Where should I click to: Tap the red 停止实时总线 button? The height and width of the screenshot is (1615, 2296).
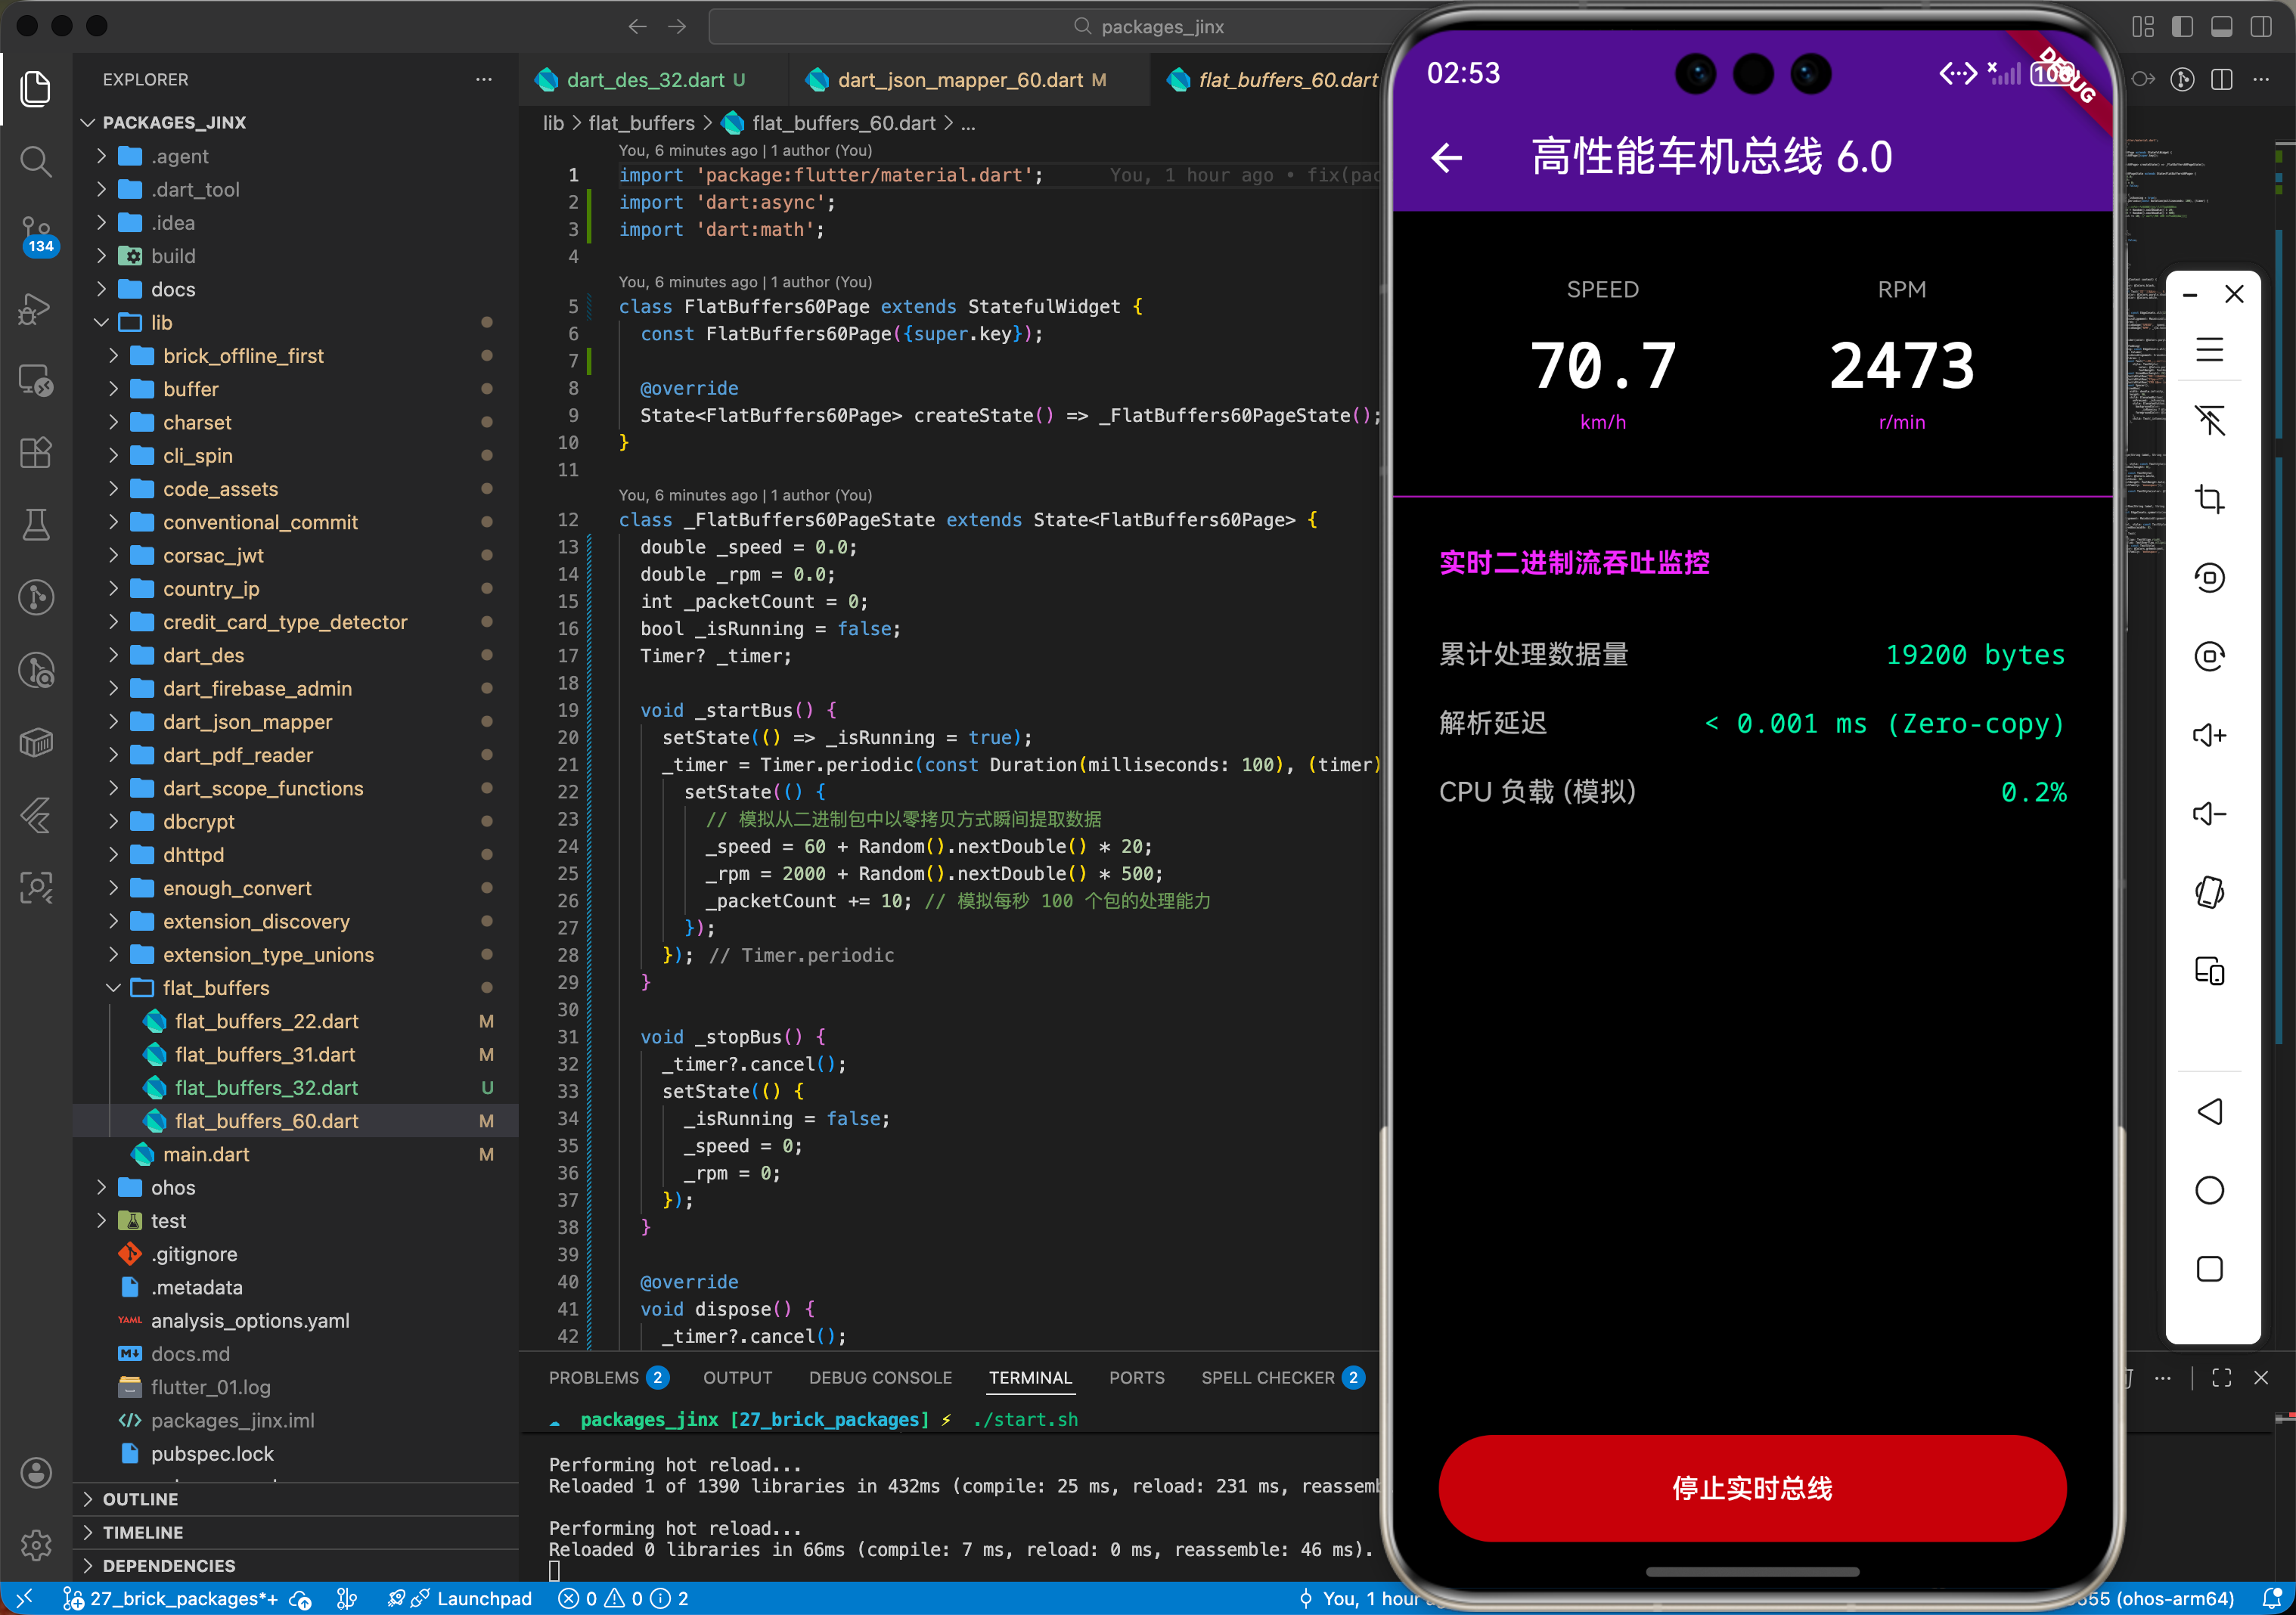click(x=1751, y=1488)
